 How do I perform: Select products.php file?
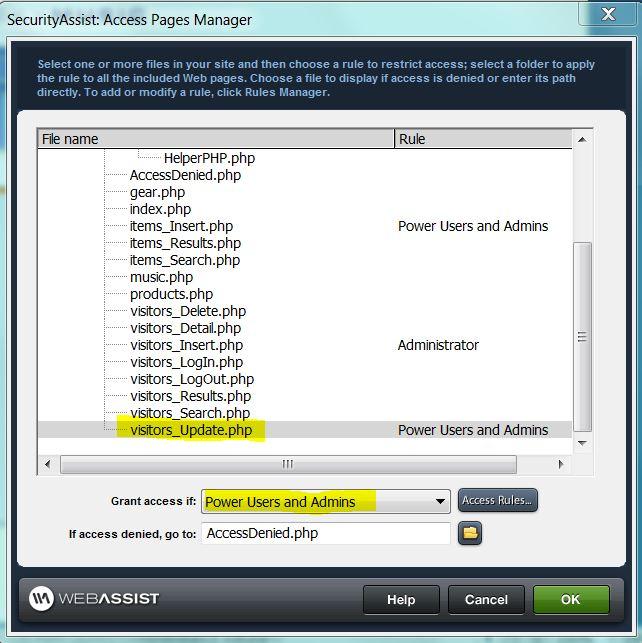pyautogui.click(x=171, y=294)
